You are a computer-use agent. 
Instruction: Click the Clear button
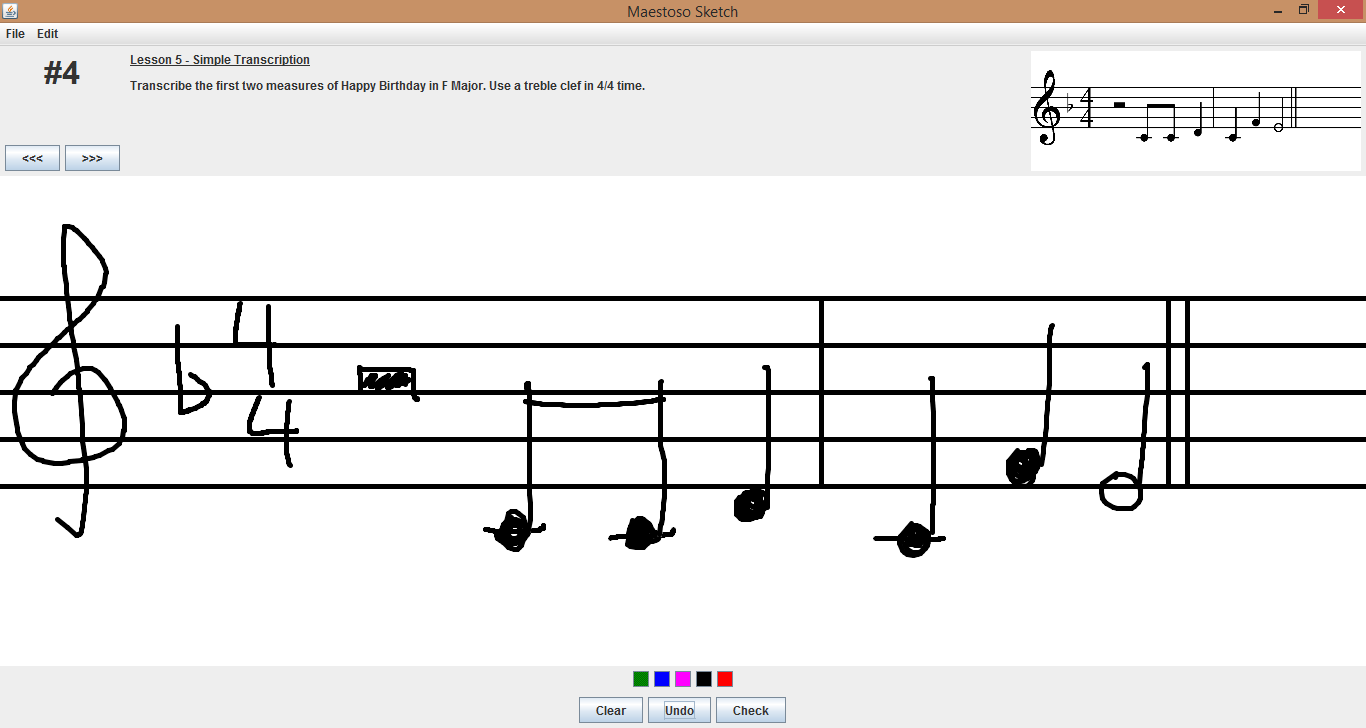611,710
